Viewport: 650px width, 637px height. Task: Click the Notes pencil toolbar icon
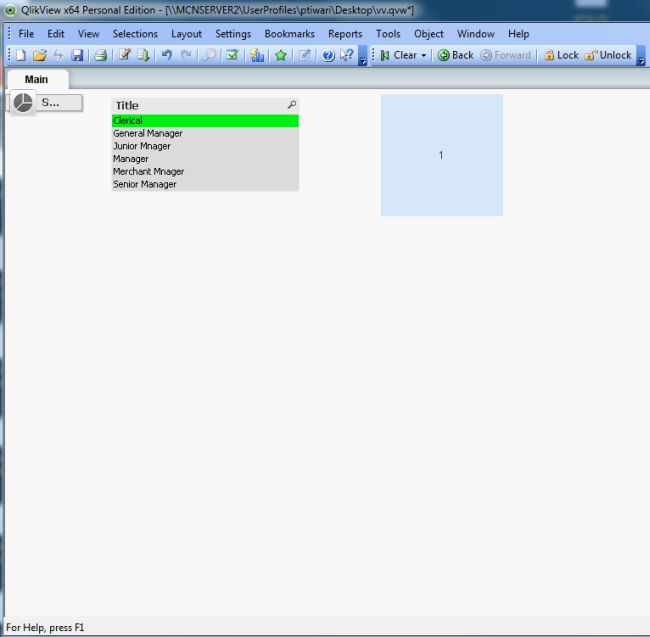click(x=305, y=55)
